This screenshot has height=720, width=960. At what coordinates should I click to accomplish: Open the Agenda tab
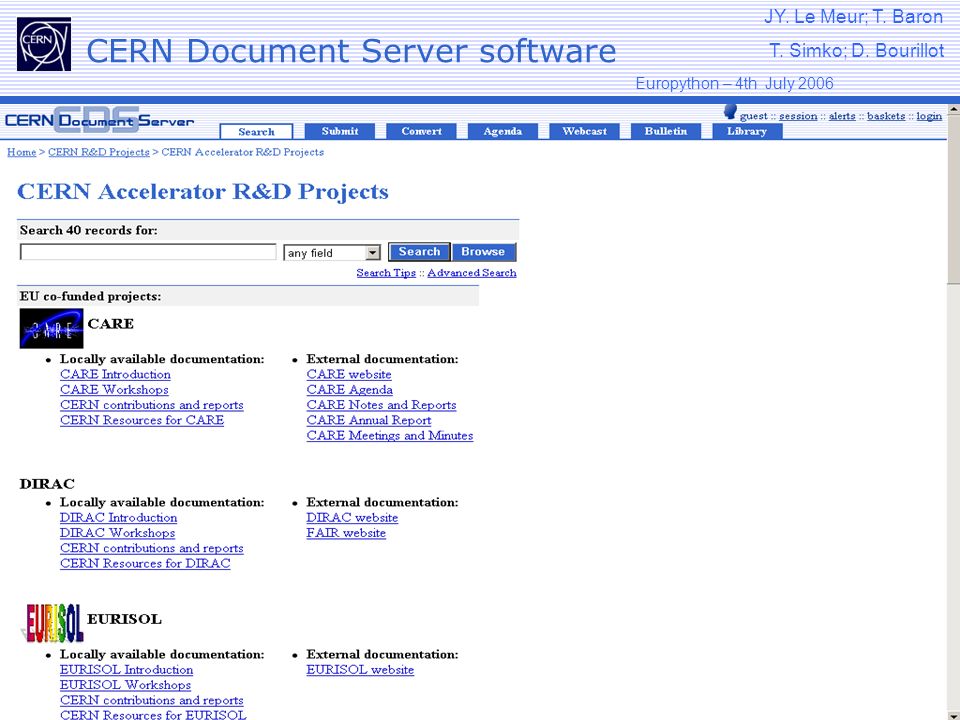(503, 131)
